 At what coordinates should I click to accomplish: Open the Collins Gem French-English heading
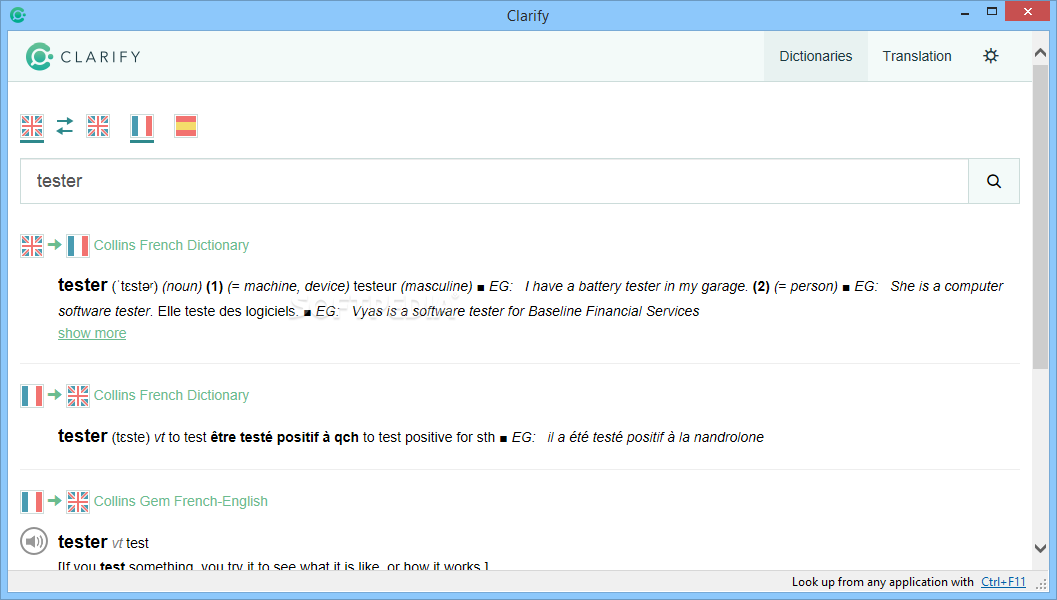pos(181,501)
